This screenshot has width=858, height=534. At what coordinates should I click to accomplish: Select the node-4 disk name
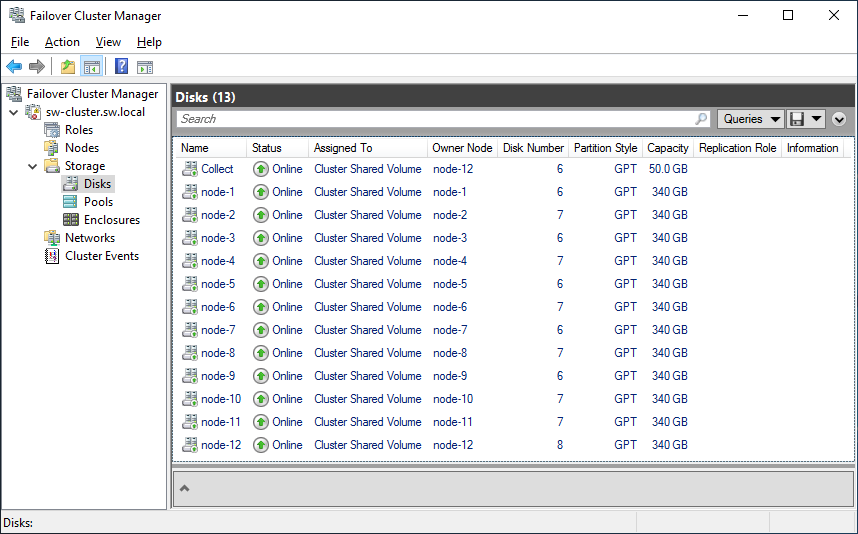click(x=218, y=261)
